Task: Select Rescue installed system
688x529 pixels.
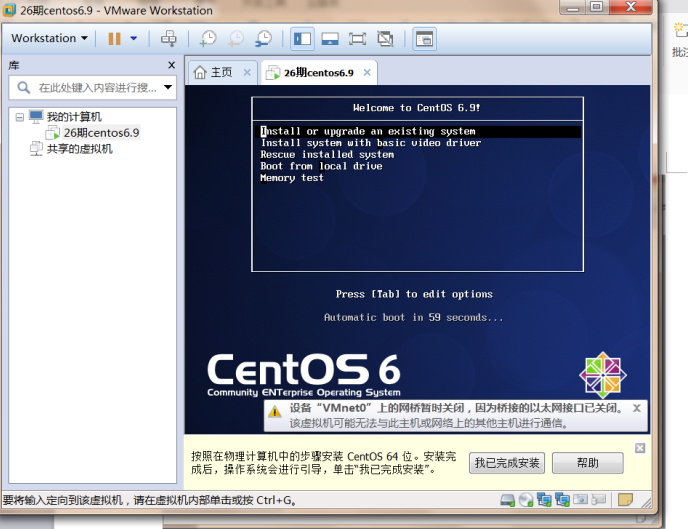Action: point(327,154)
